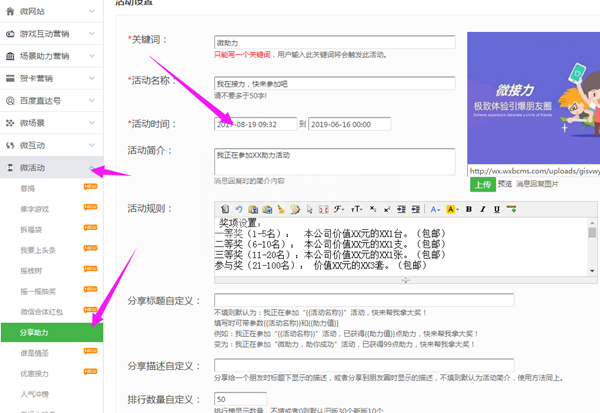Click the rules editor scrollbar up arrow

pyautogui.click(x=592, y=222)
